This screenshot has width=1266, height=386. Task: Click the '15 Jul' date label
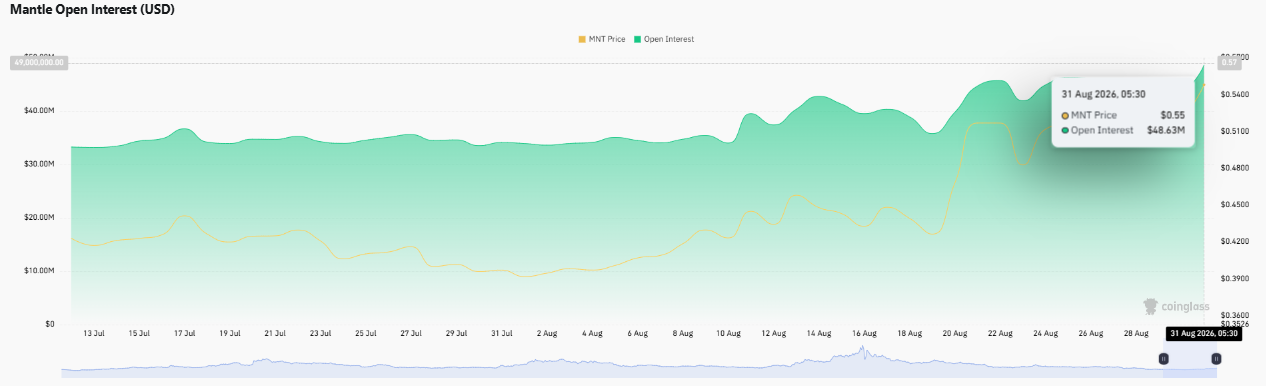coord(140,332)
